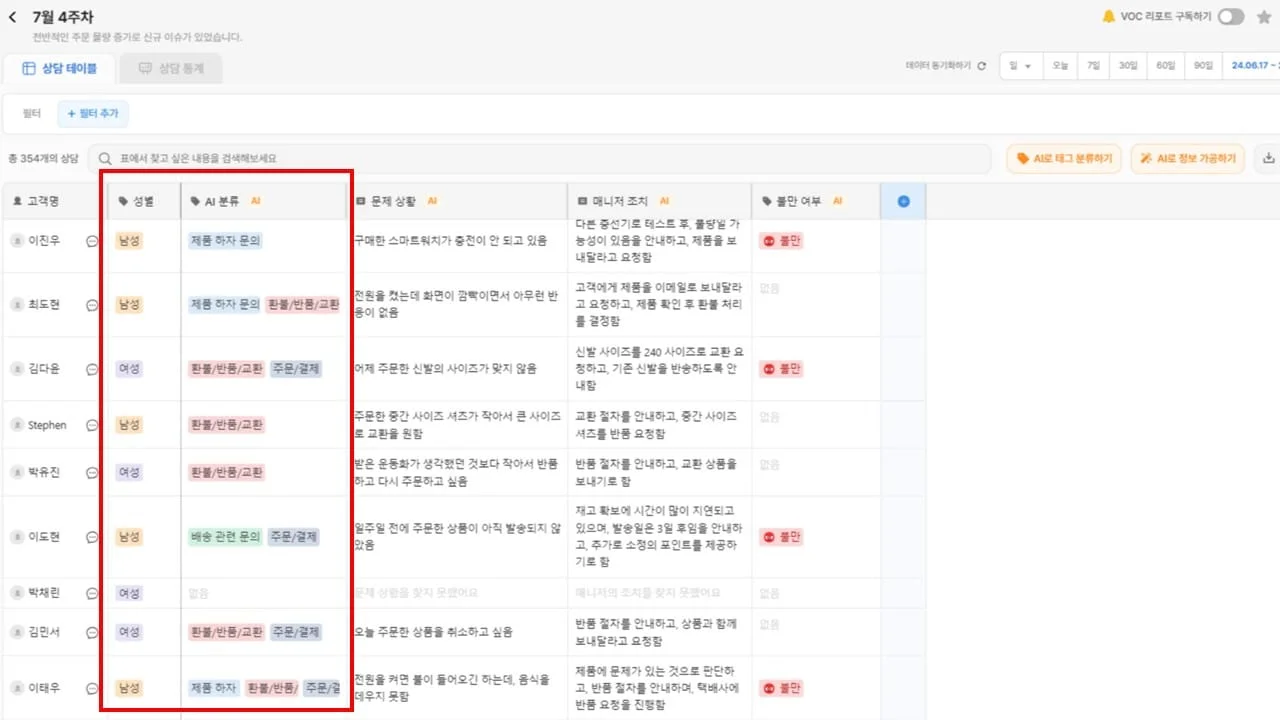Add a column with blue plus icon
1280x720 pixels.
pos(903,201)
